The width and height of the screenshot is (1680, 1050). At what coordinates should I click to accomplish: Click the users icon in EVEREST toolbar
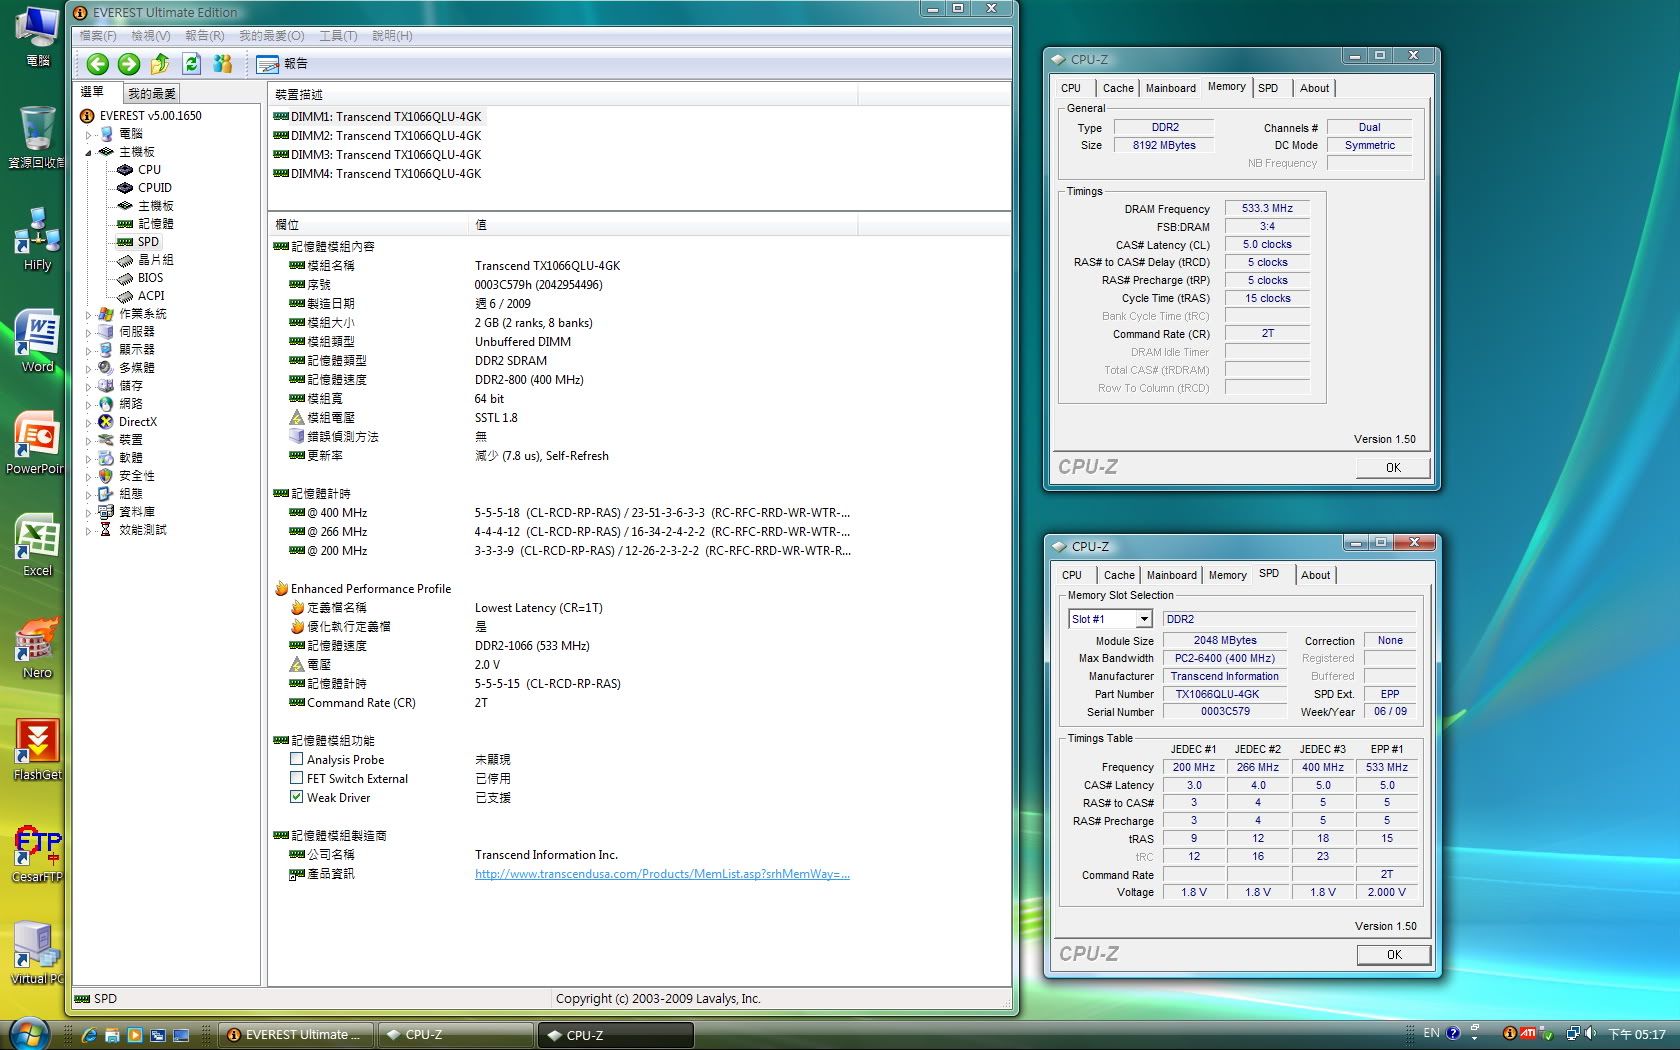click(222, 64)
